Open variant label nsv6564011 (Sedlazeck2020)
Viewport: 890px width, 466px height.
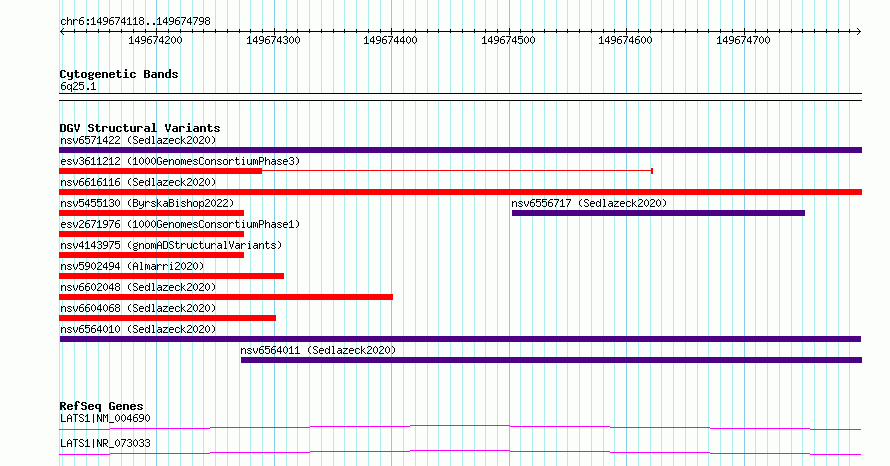[x=318, y=350]
